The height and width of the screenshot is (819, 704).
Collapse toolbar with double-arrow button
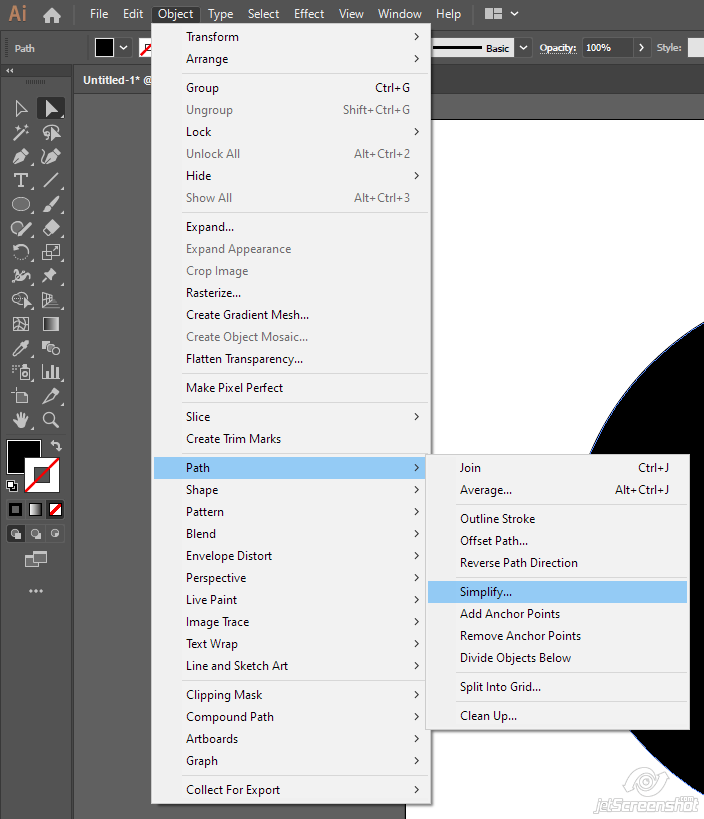(x=9, y=71)
